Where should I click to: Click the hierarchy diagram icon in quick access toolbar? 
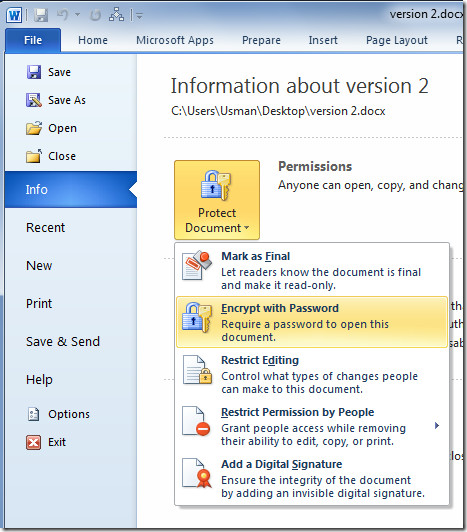coord(116,15)
